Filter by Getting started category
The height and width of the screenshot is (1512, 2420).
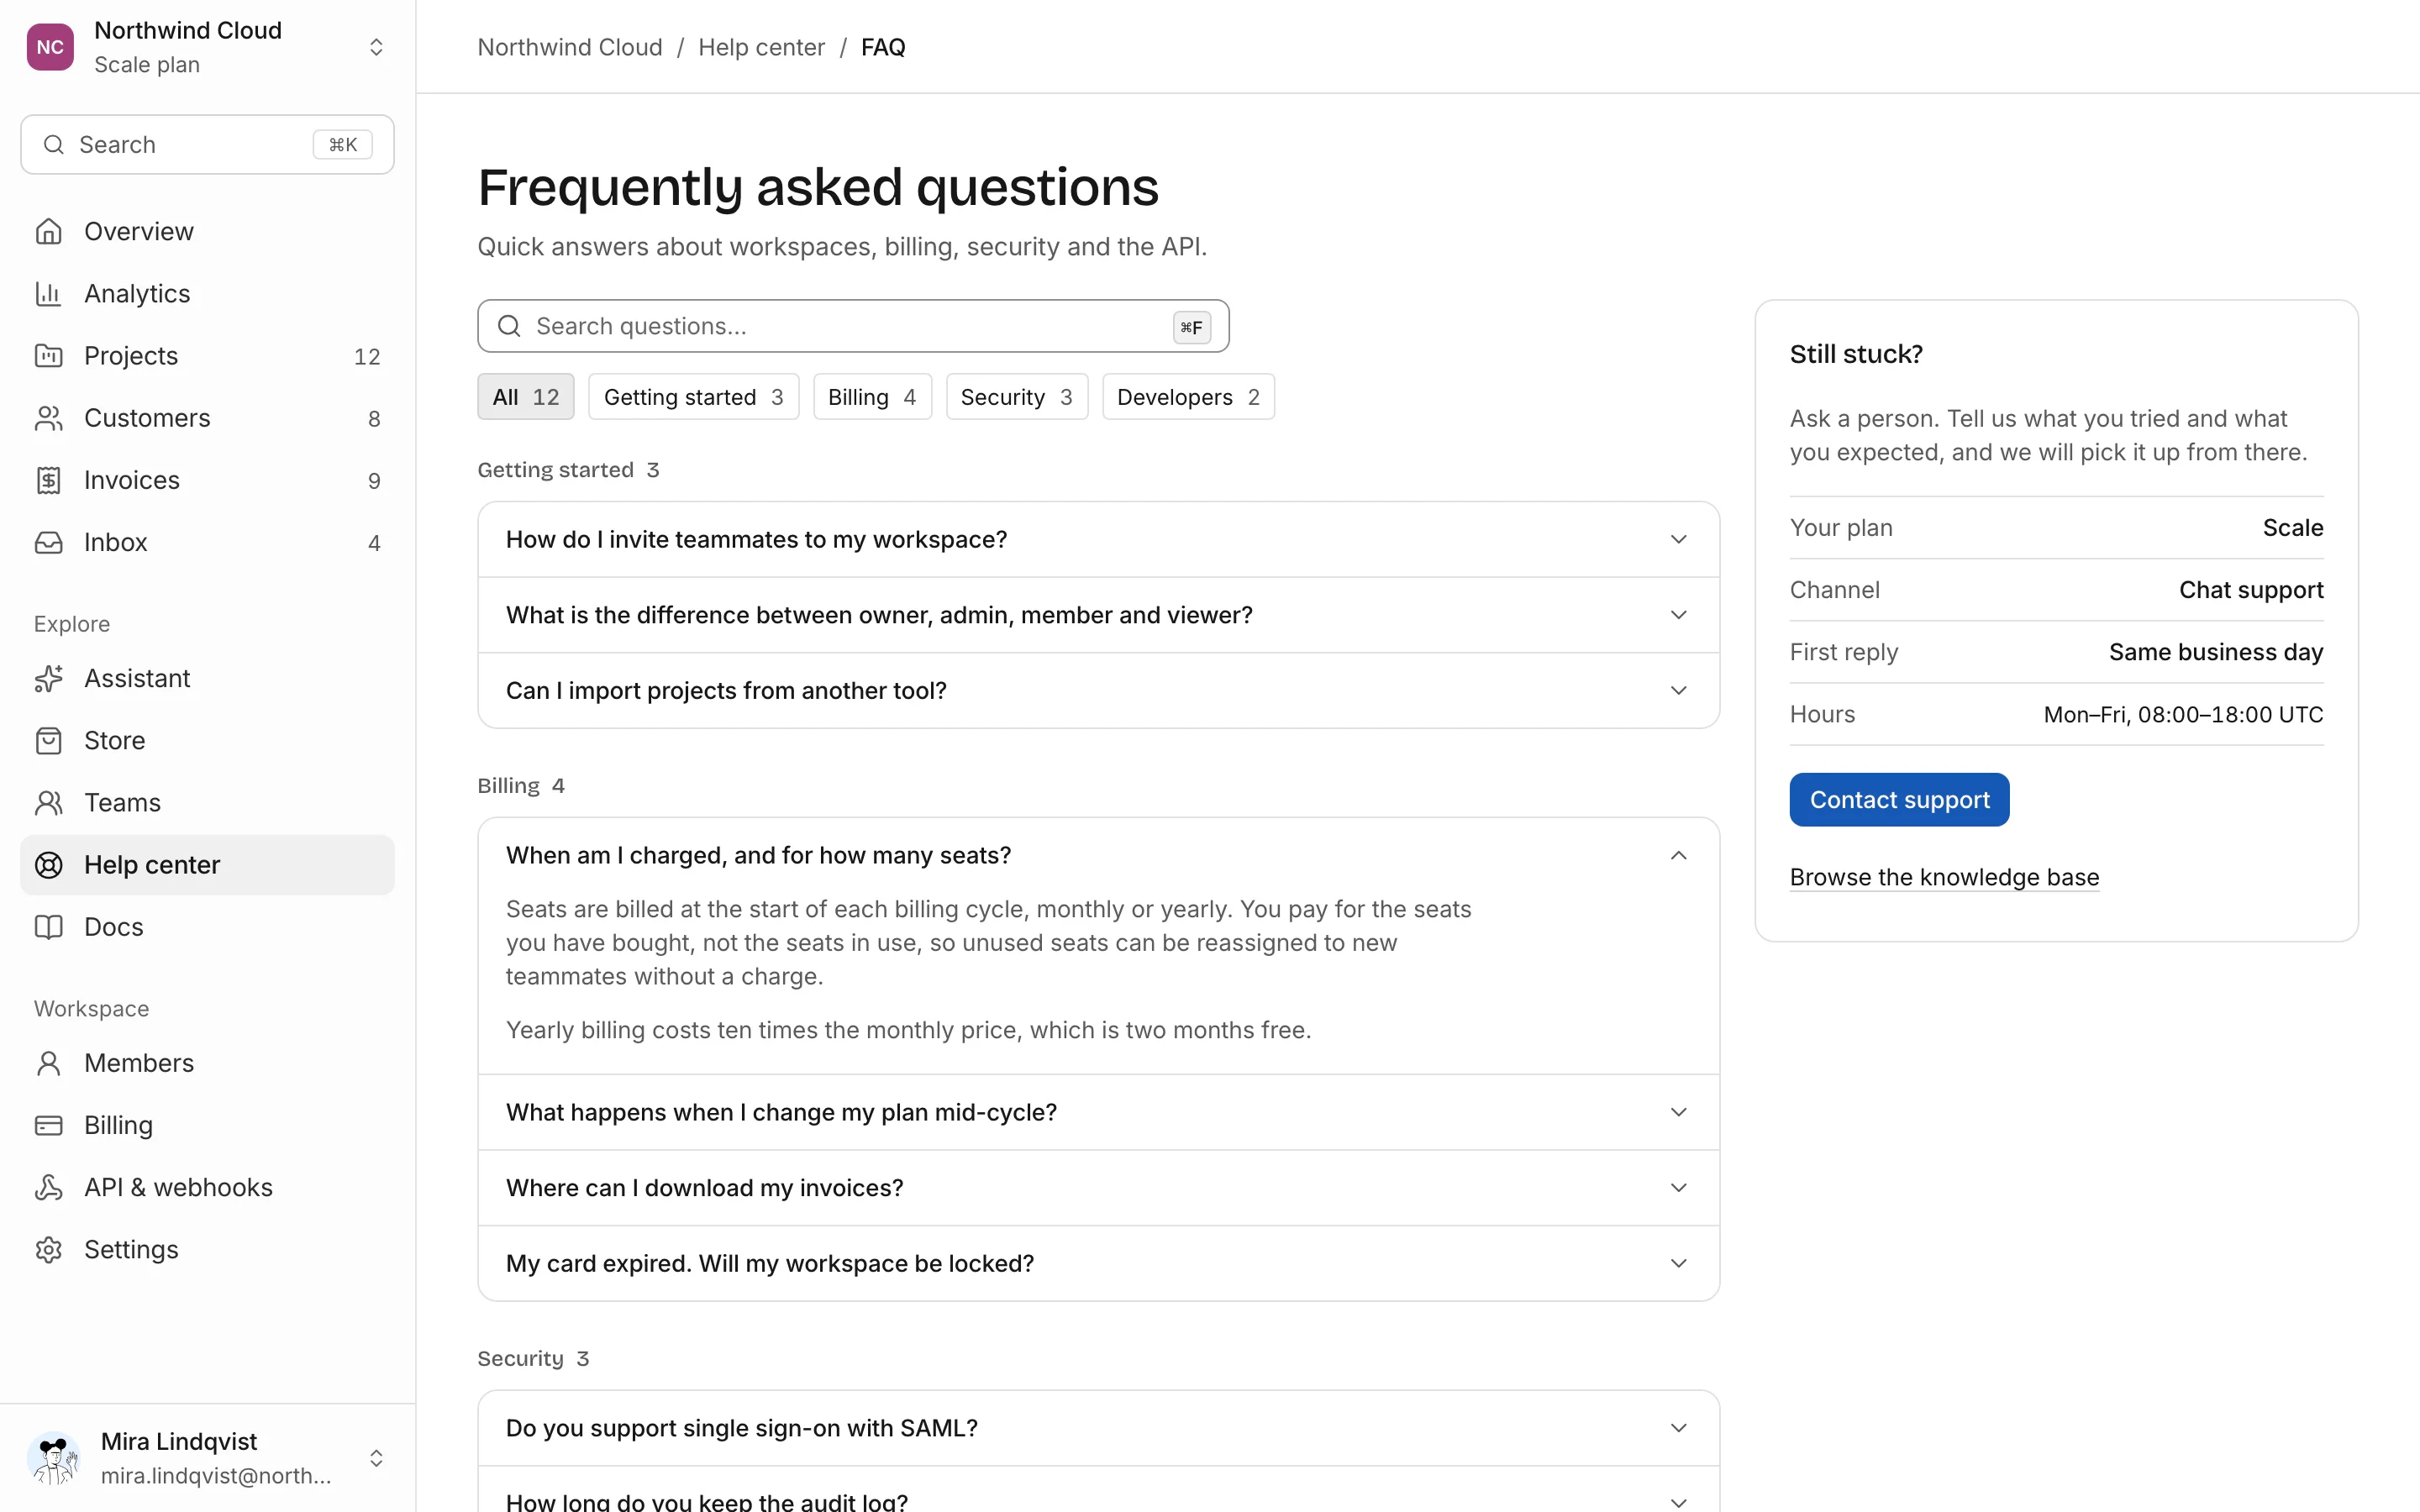tap(693, 397)
